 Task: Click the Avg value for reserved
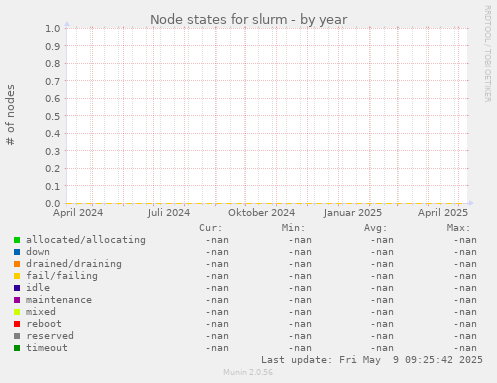coord(382,336)
